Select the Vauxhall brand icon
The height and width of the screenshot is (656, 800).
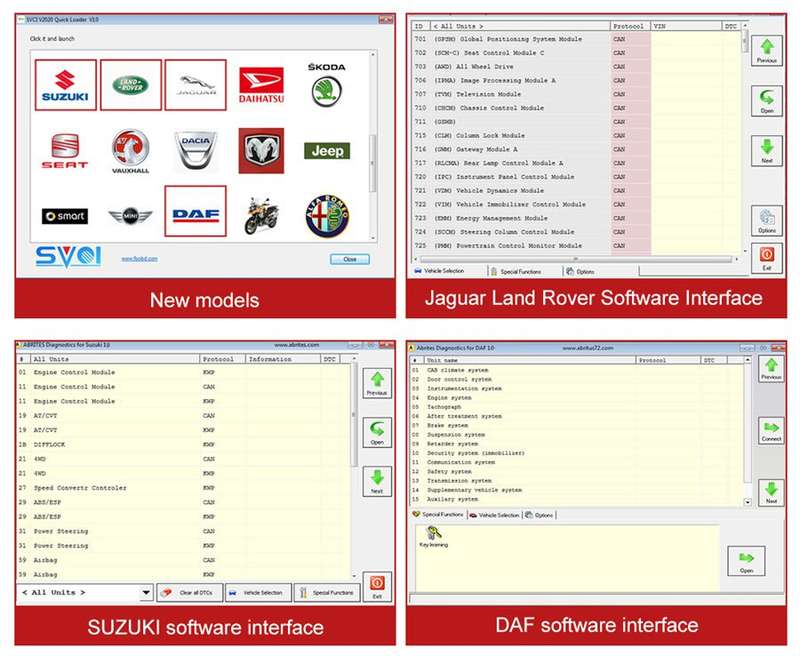(x=131, y=151)
